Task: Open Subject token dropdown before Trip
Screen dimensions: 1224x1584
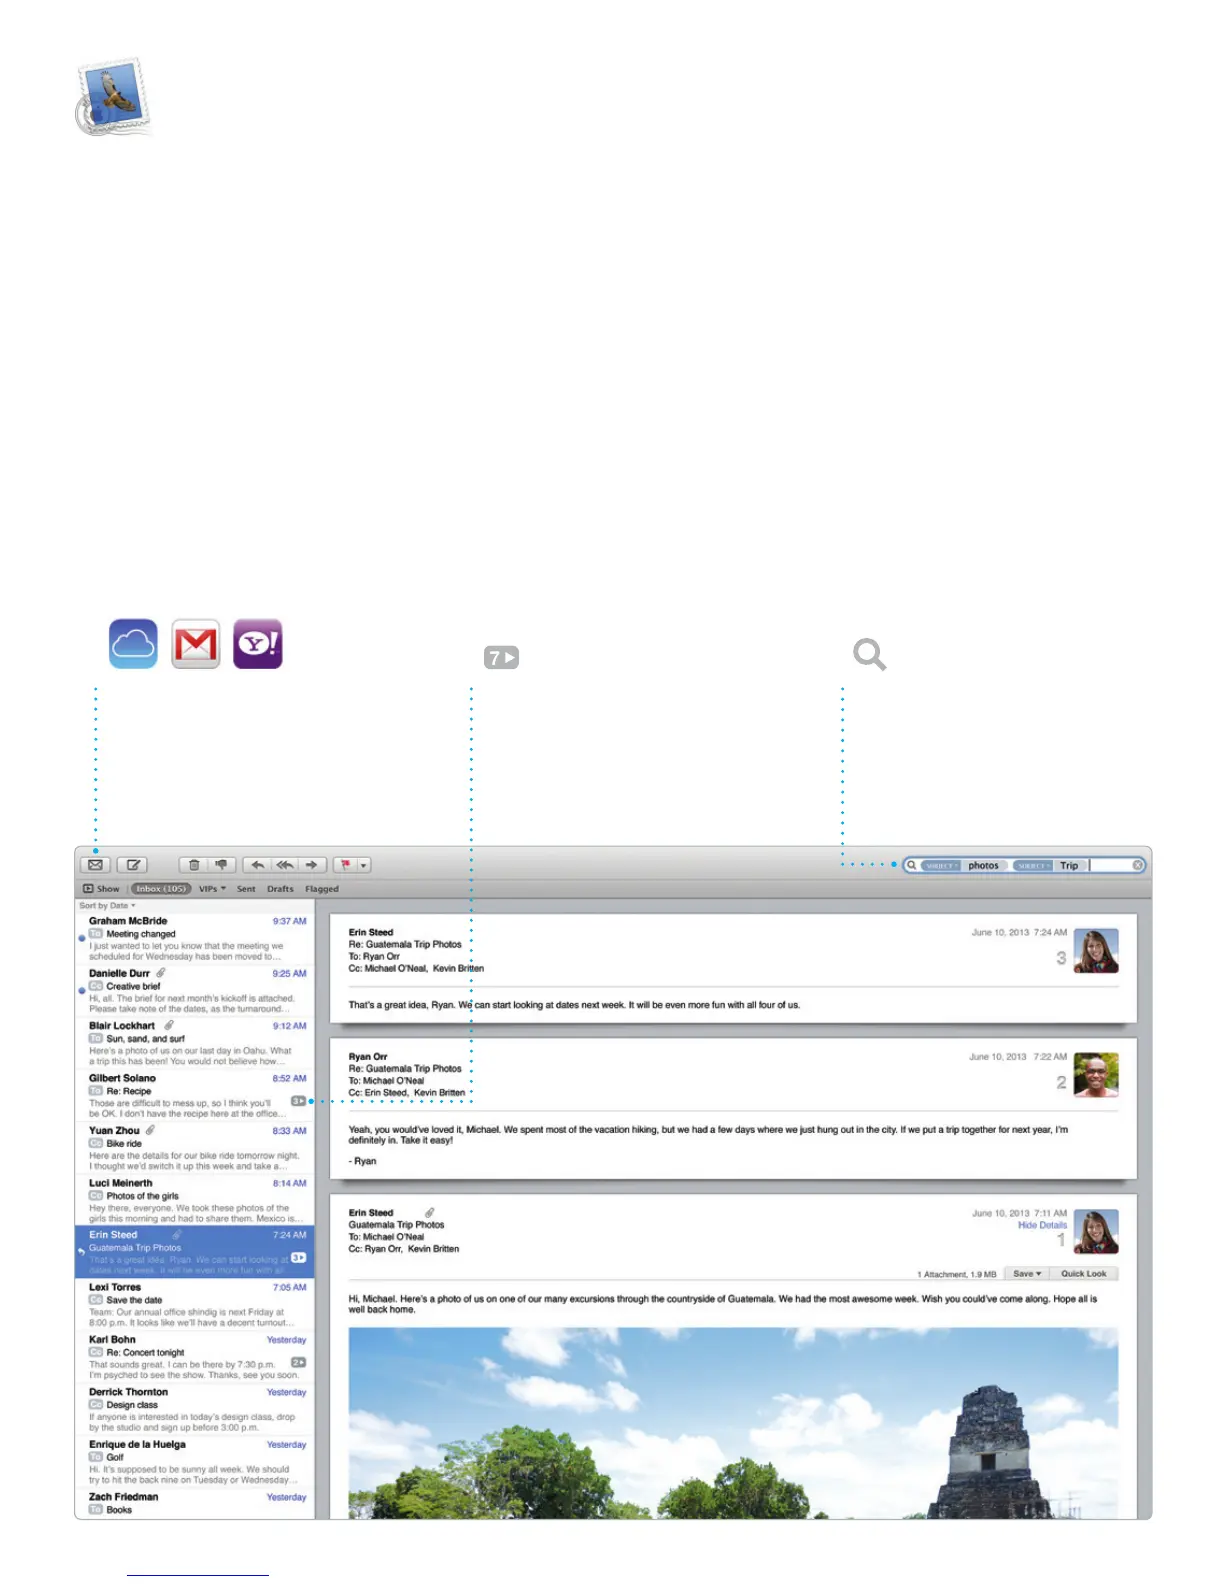Action: point(1033,865)
